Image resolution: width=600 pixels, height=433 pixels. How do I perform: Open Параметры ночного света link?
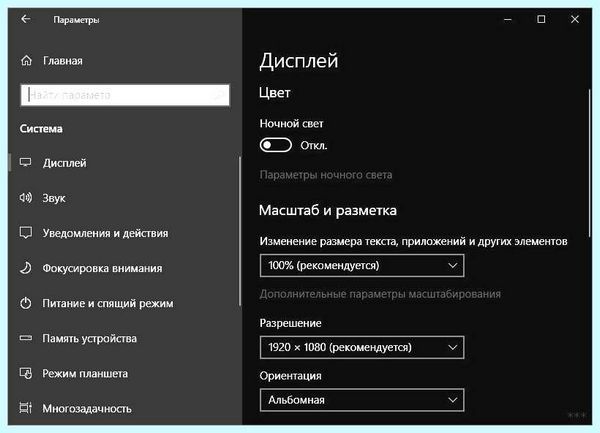(x=326, y=175)
